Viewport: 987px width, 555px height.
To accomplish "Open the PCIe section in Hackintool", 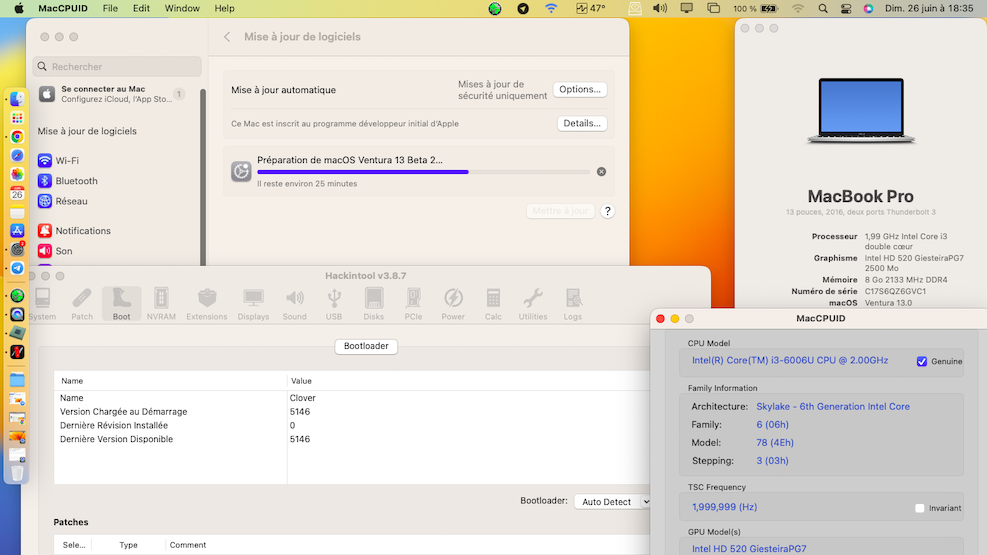I will click(413, 305).
